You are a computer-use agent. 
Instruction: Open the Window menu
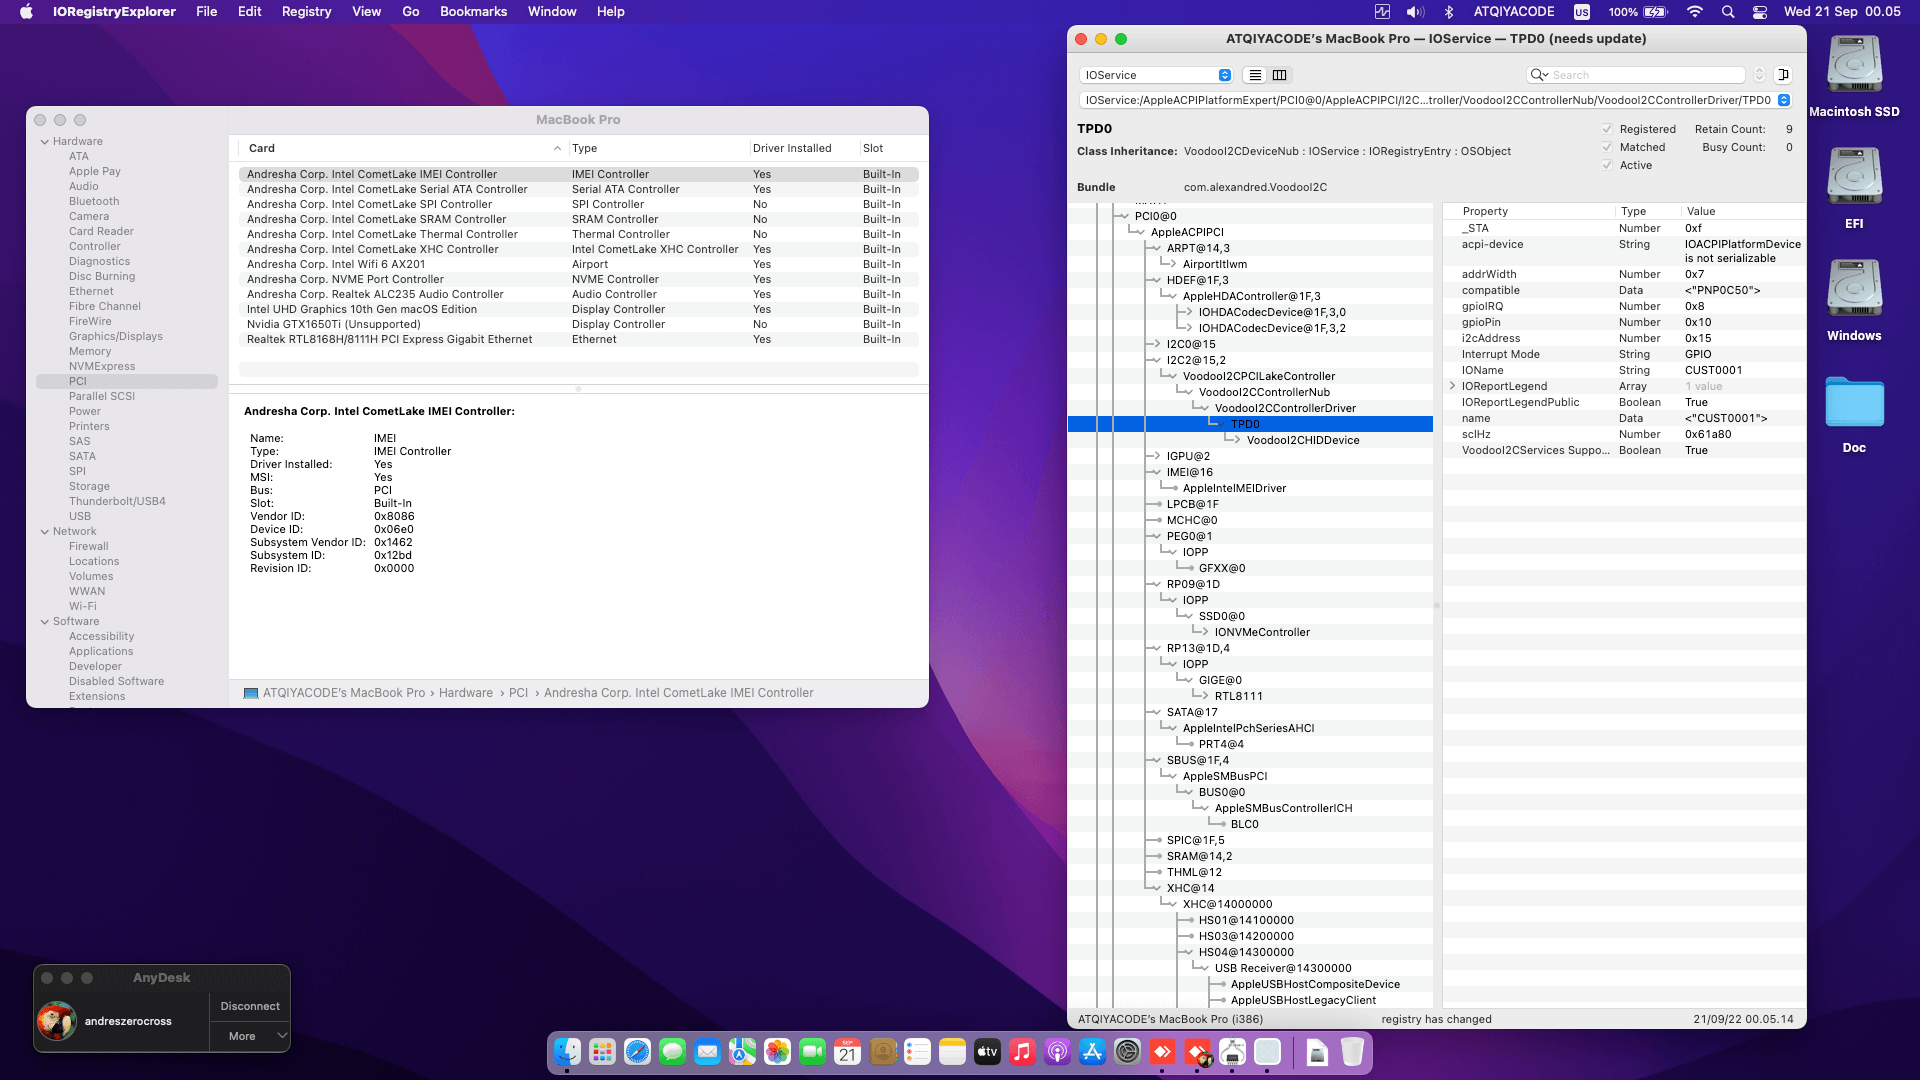pos(552,12)
